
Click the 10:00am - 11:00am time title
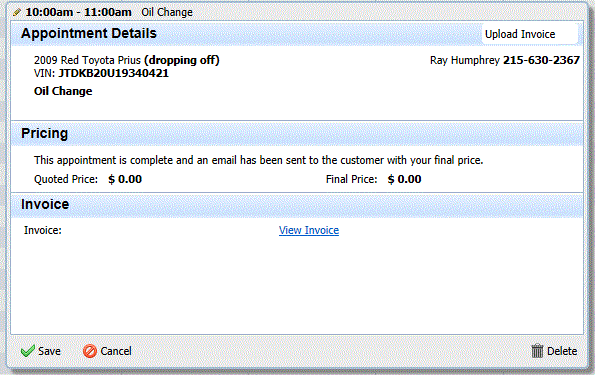79,12
